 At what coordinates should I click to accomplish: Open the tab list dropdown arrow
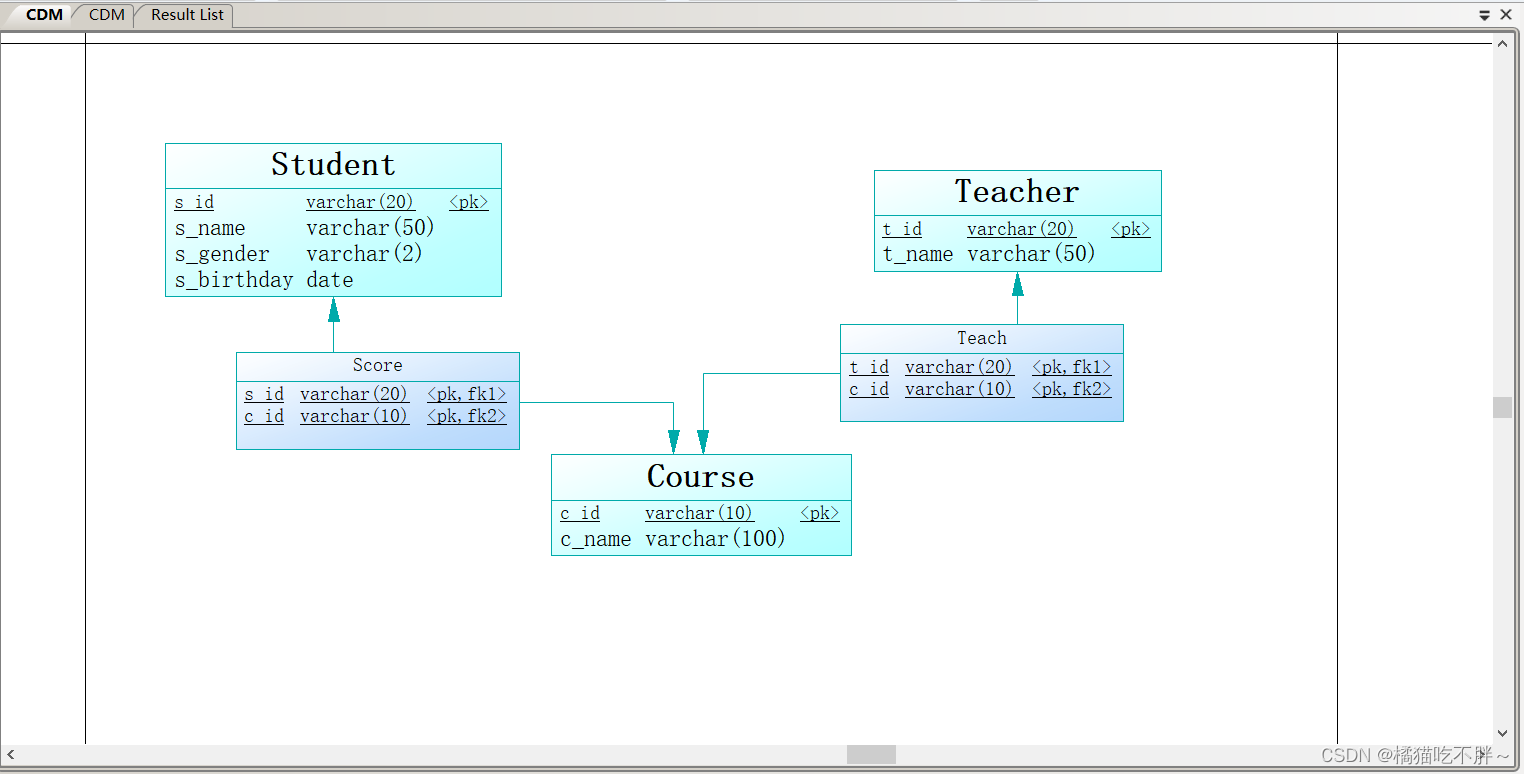[x=1485, y=15]
